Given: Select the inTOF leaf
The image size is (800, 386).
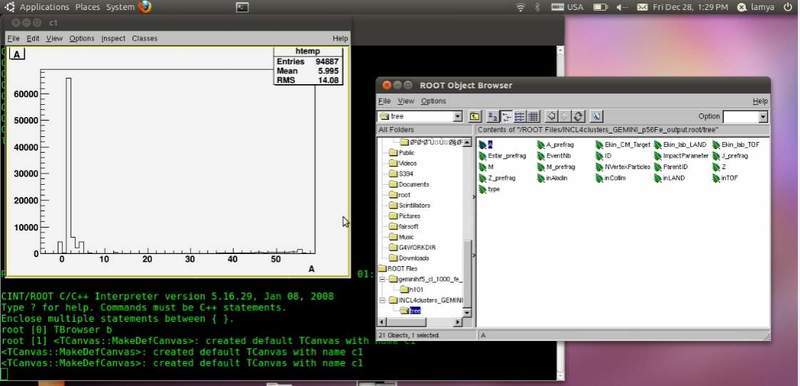Looking at the screenshot, I should point(725,178).
